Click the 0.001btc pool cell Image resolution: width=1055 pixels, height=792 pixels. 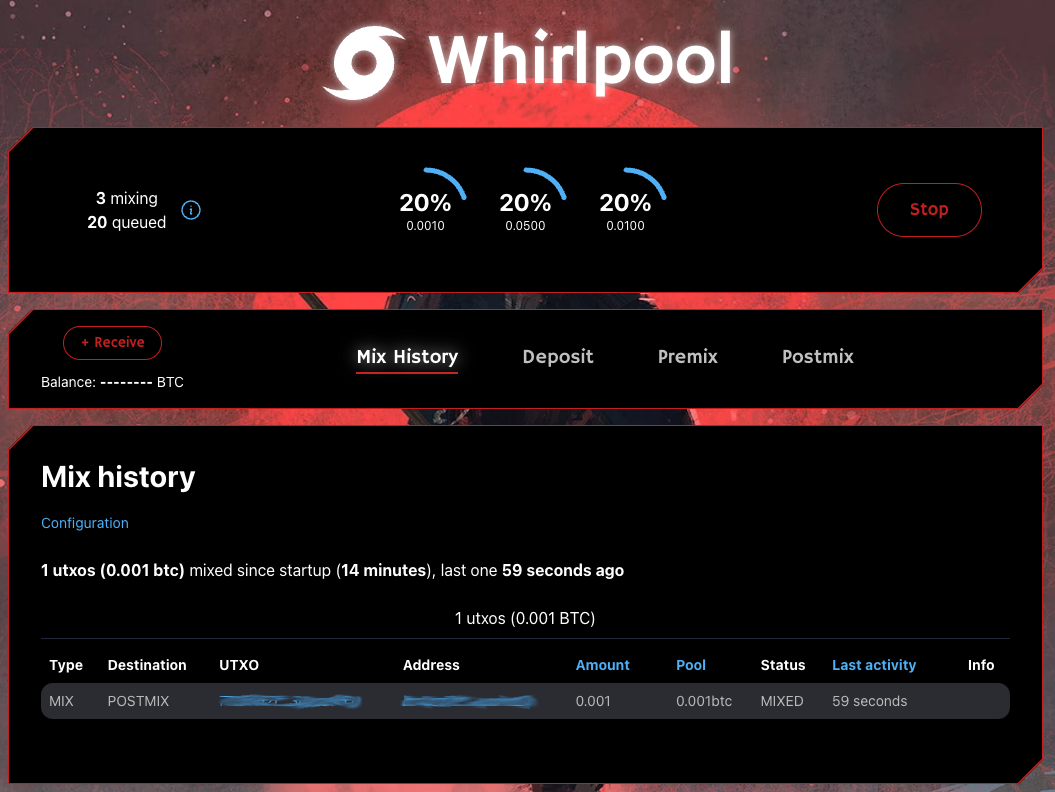pyautogui.click(x=704, y=701)
